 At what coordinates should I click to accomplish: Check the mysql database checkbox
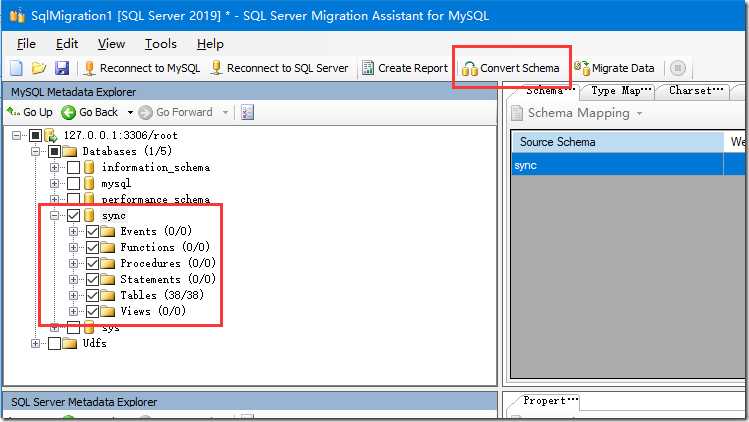[74, 184]
